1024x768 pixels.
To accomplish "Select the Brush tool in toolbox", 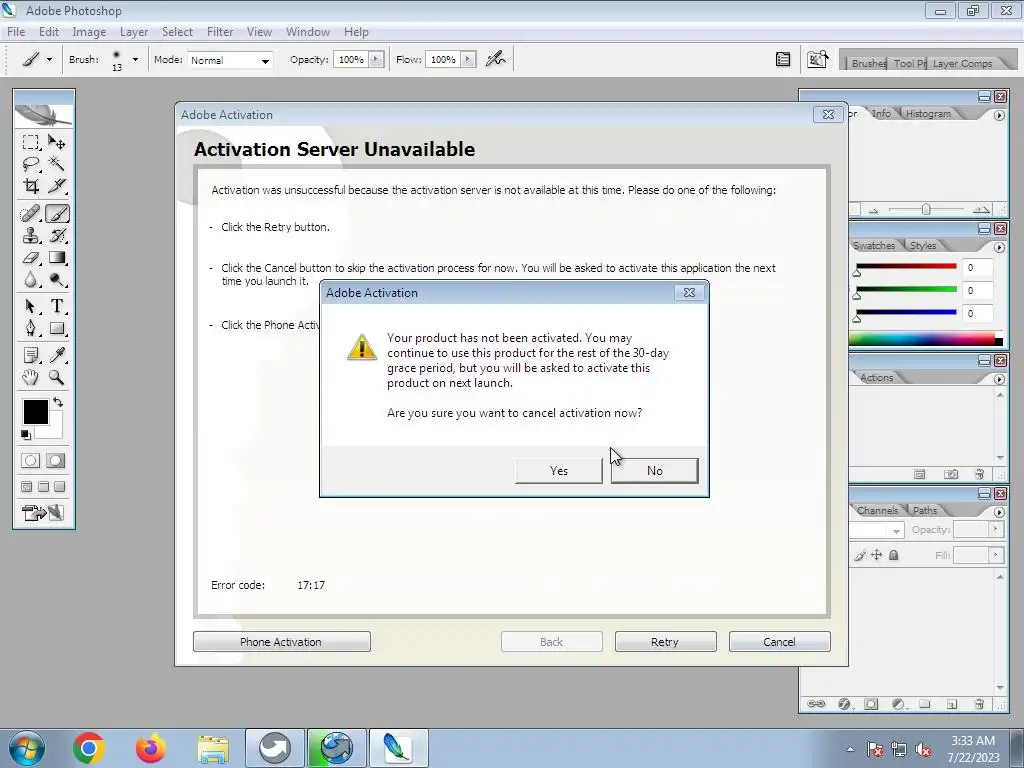I will tap(57, 214).
